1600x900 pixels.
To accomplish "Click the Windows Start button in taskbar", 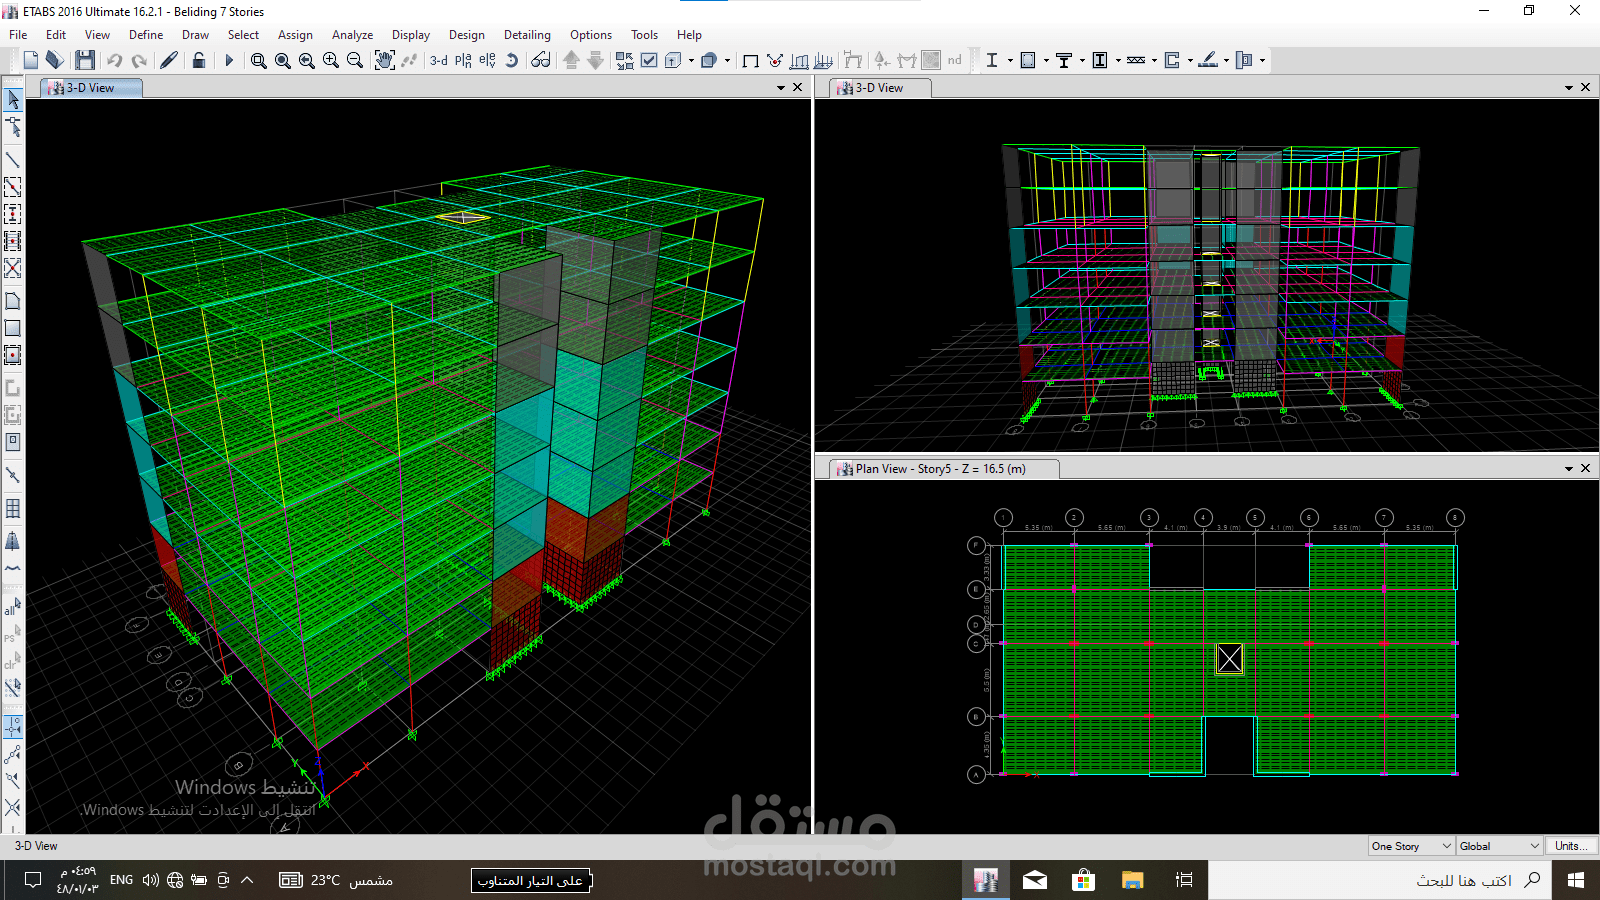I will point(1576,880).
